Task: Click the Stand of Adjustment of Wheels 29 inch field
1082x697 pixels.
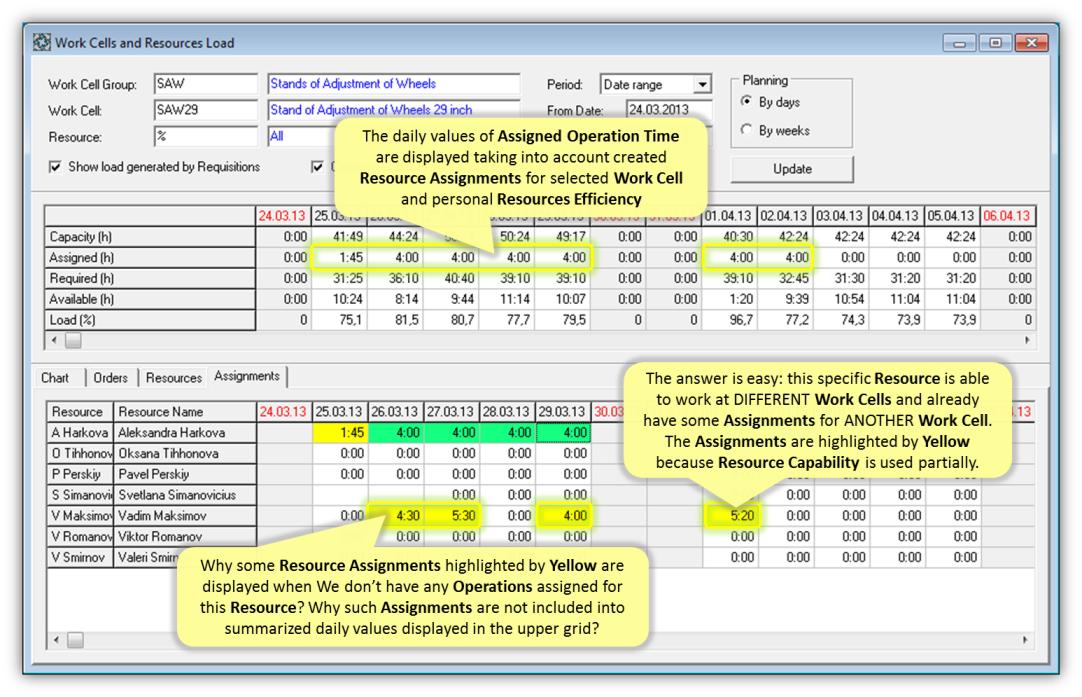Action: [x=393, y=110]
